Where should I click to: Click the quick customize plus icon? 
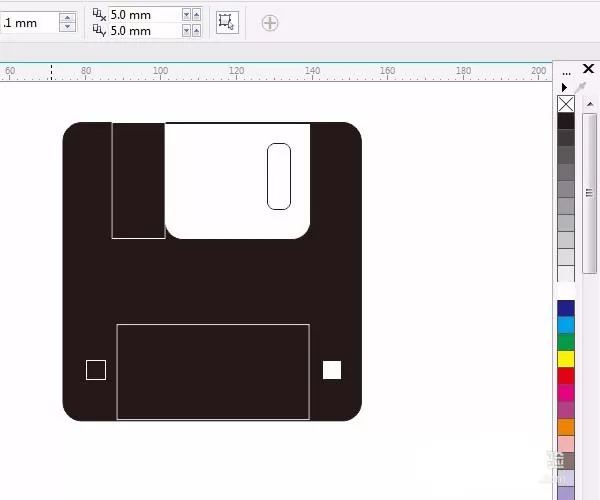tap(270, 23)
